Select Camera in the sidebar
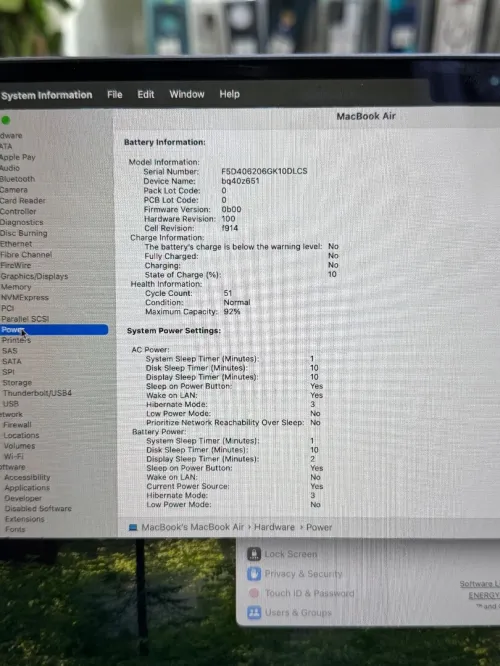Viewport: 500px width, 666px height. (x=14, y=190)
